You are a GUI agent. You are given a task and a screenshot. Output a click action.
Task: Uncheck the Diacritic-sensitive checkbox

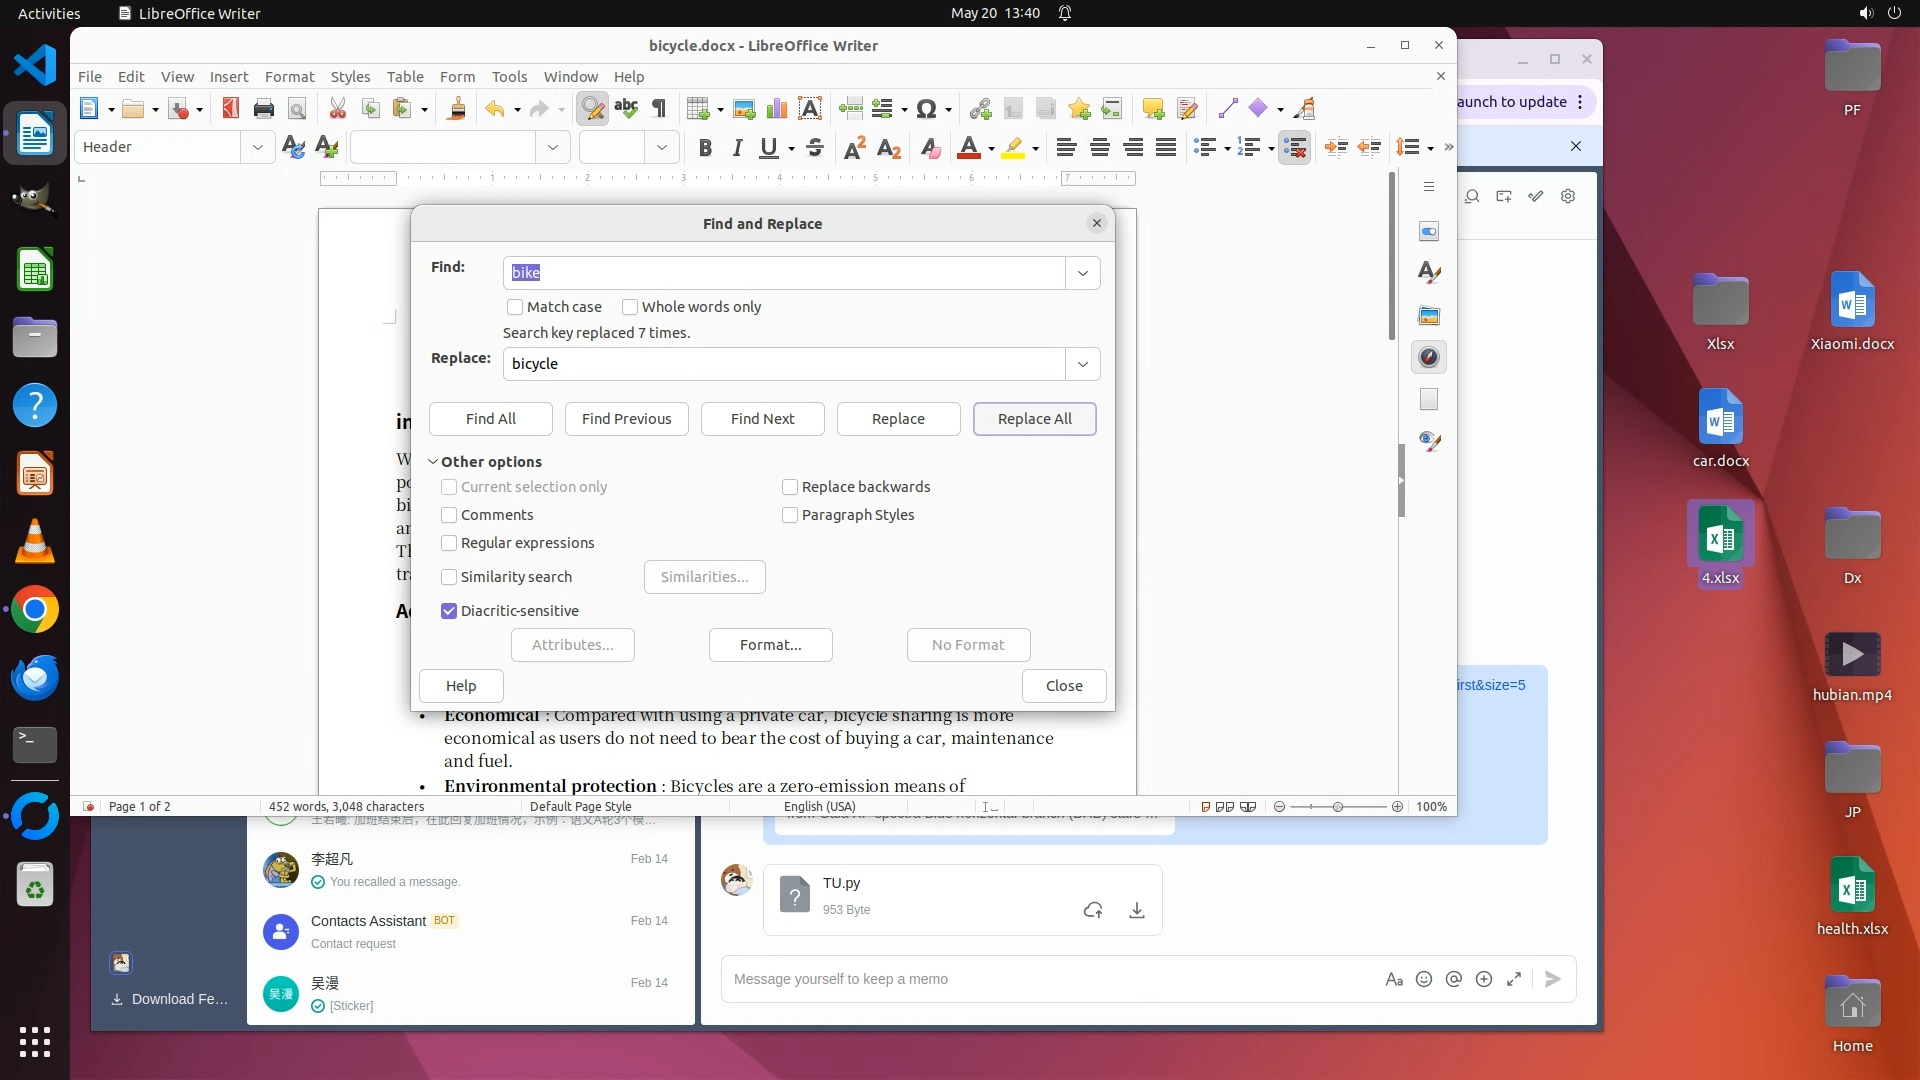coord(449,611)
